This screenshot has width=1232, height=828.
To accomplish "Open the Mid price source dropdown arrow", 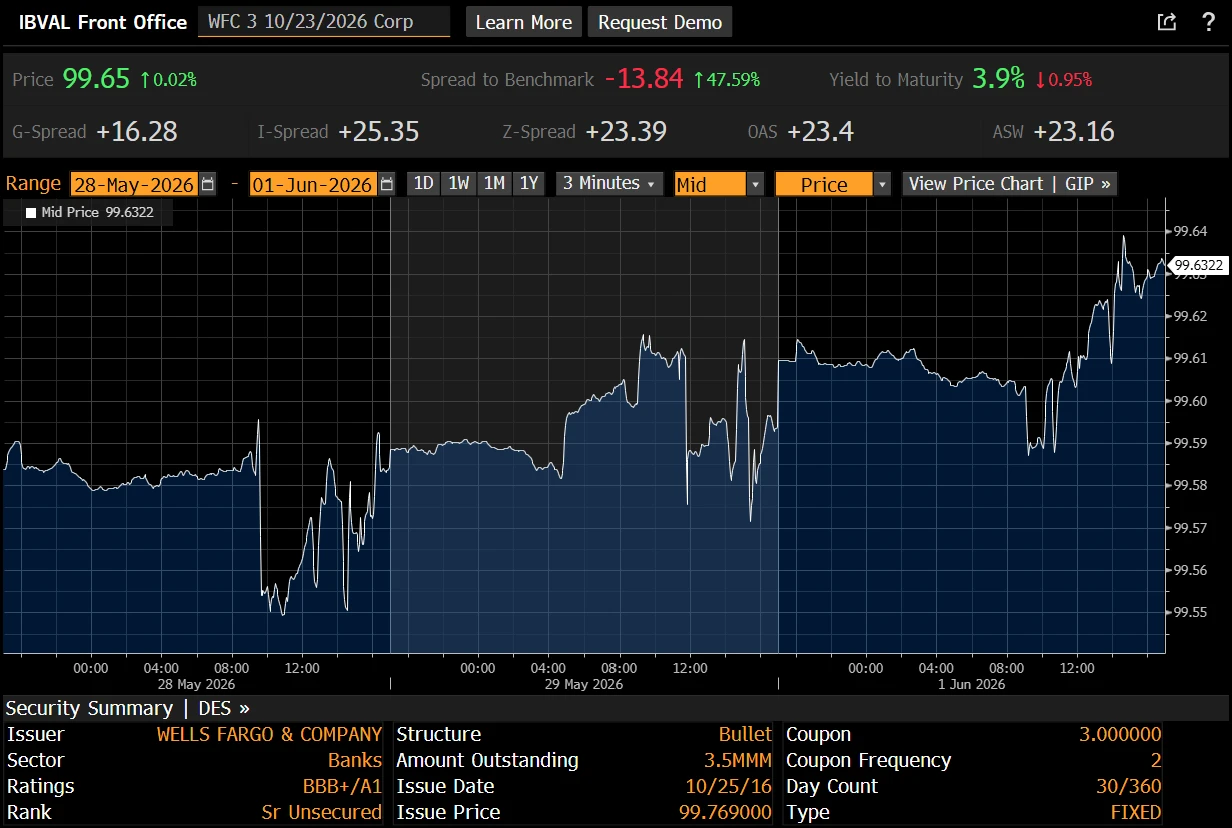I will pyautogui.click(x=755, y=185).
